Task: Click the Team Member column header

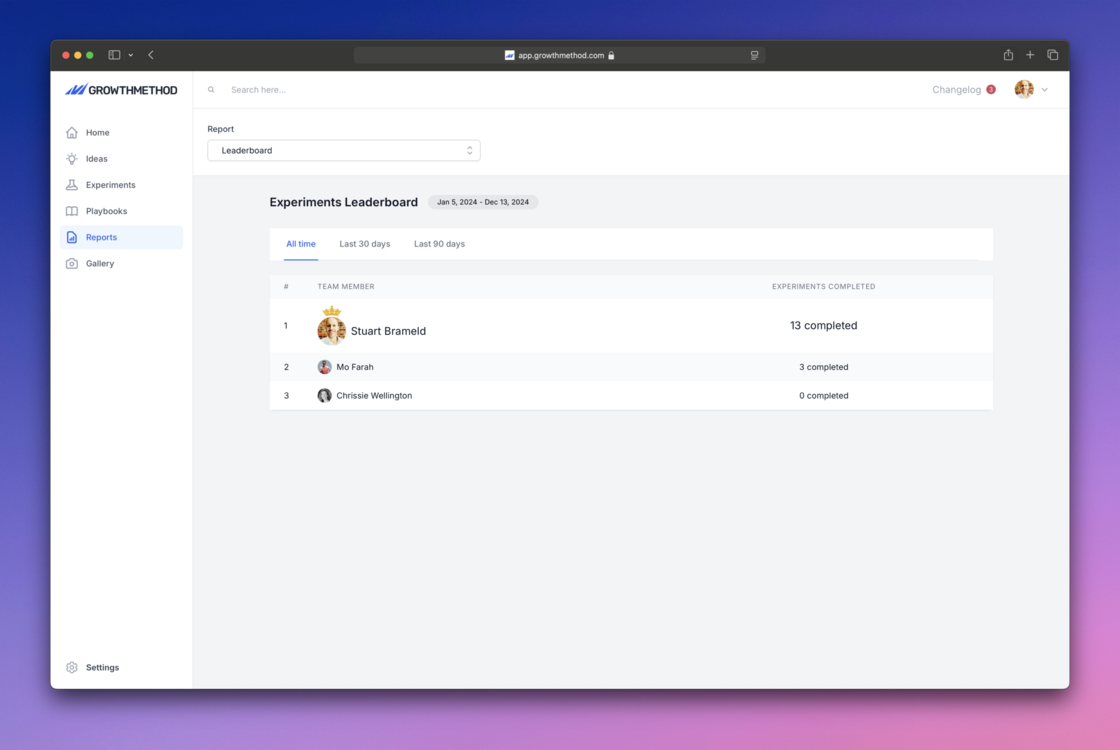Action: click(346, 286)
